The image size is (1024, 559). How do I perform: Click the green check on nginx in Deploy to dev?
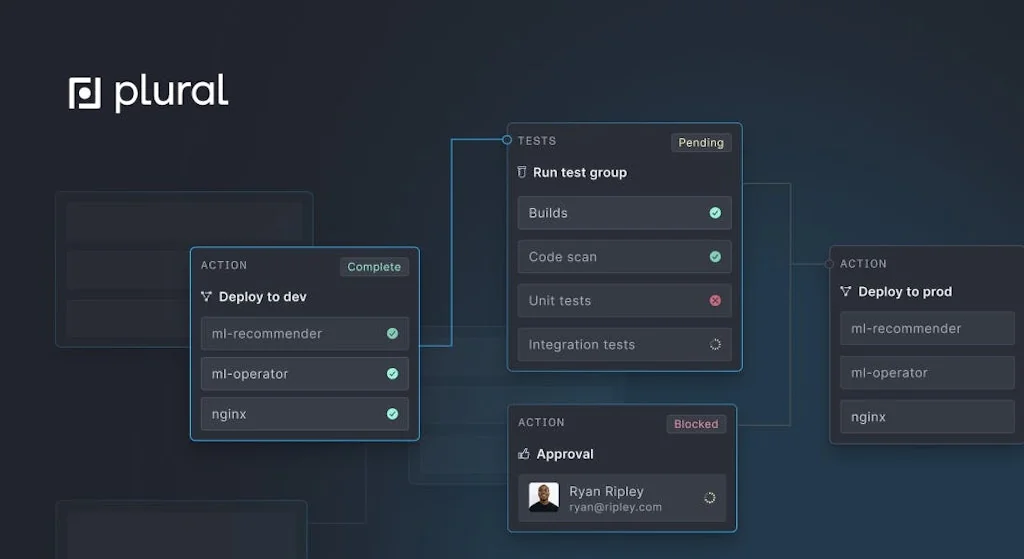click(x=392, y=414)
